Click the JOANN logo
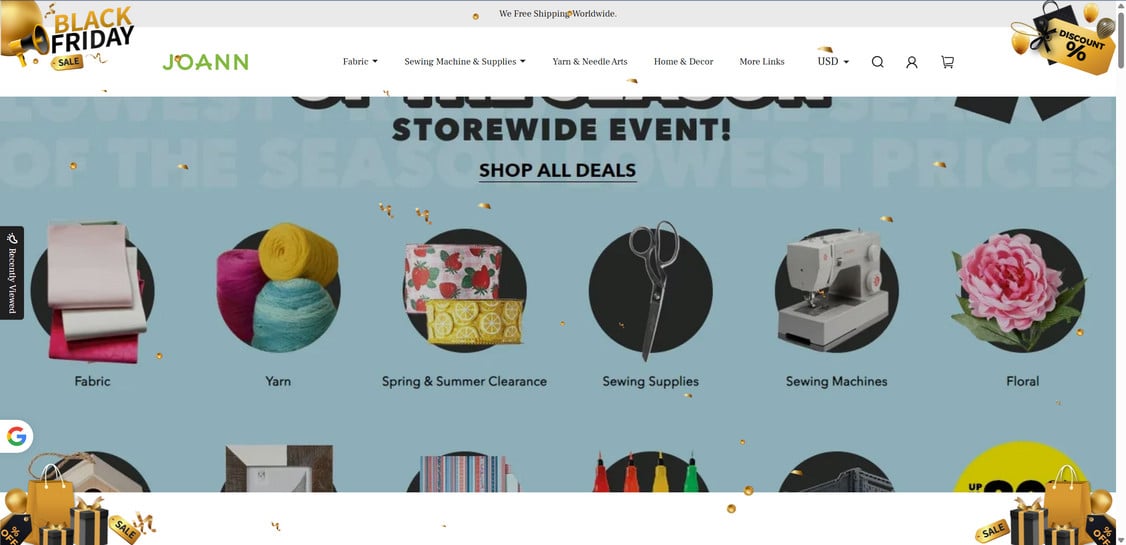The image size is (1126, 545). click(x=205, y=62)
